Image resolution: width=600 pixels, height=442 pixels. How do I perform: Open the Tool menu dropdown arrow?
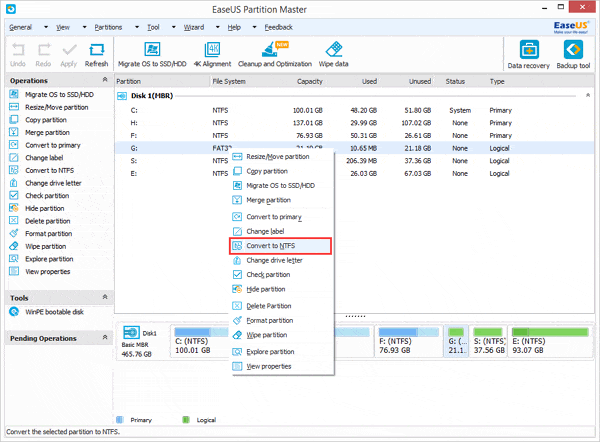(x=174, y=27)
